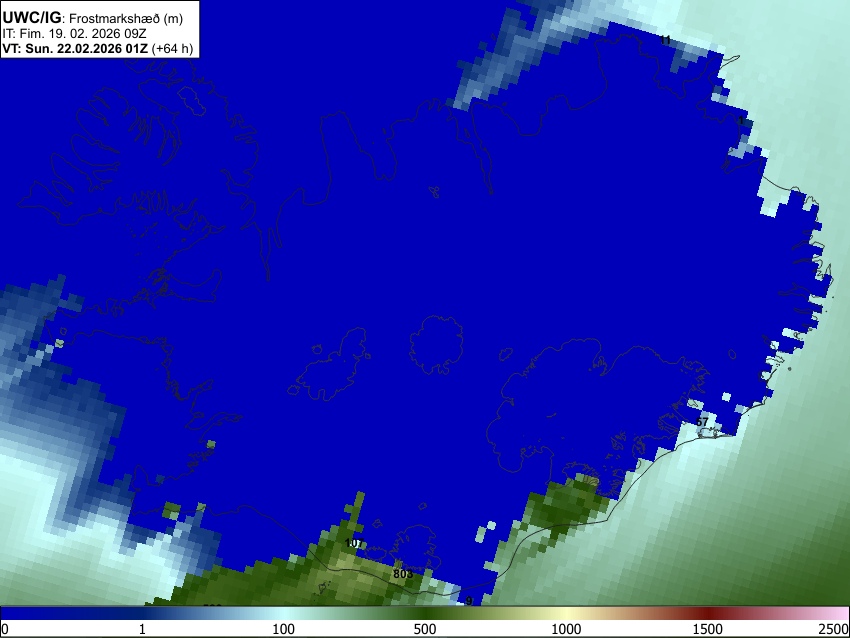Screen dimensions: 850x638
Task: Click the color scale label '100'
Action: tap(283, 629)
